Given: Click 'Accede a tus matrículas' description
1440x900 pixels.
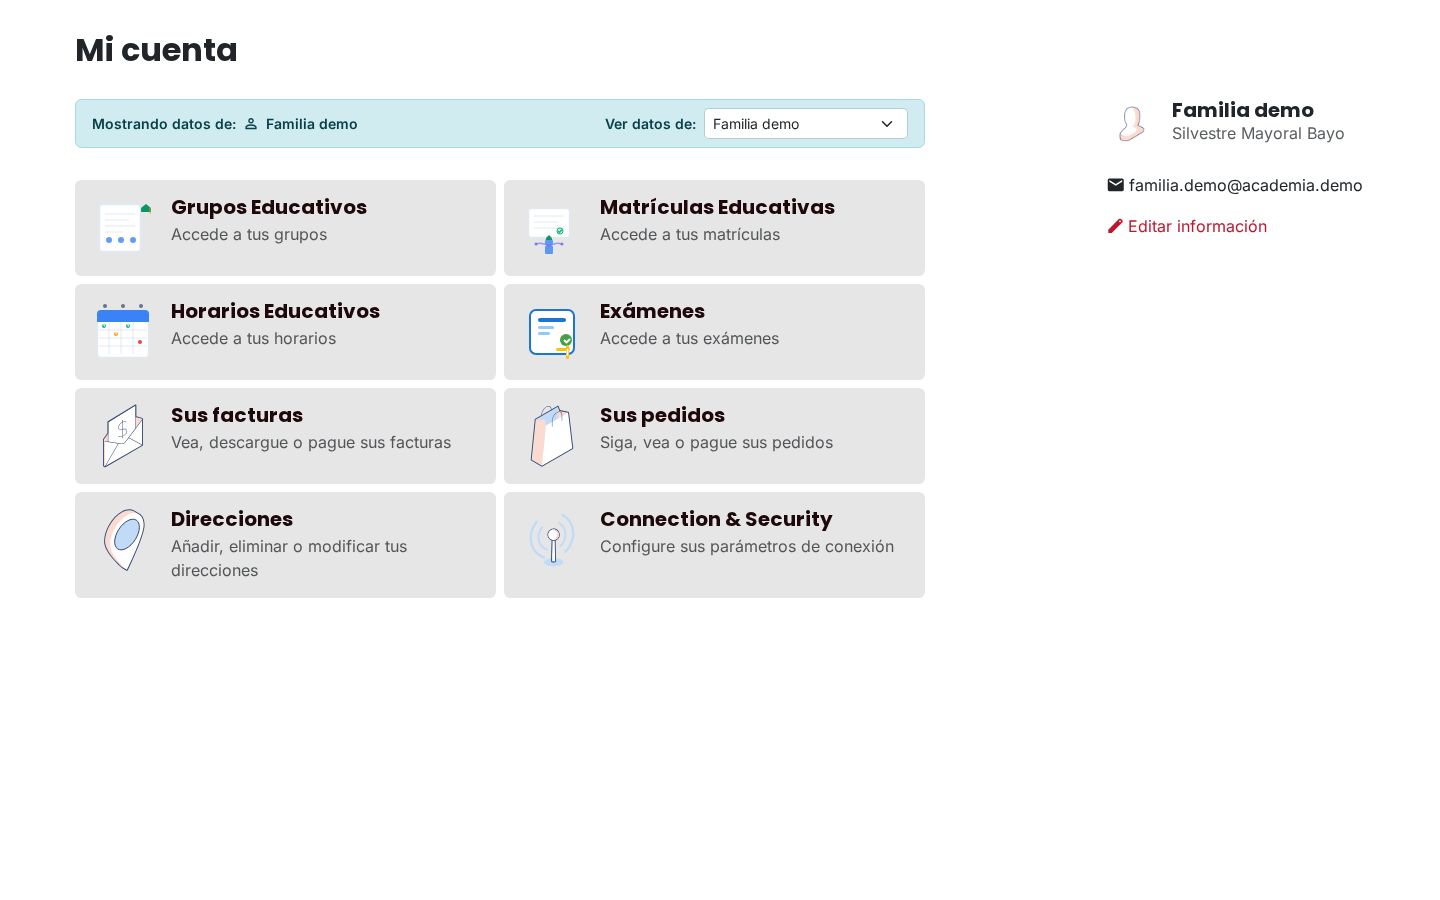Looking at the screenshot, I should pyautogui.click(x=690, y=234).
